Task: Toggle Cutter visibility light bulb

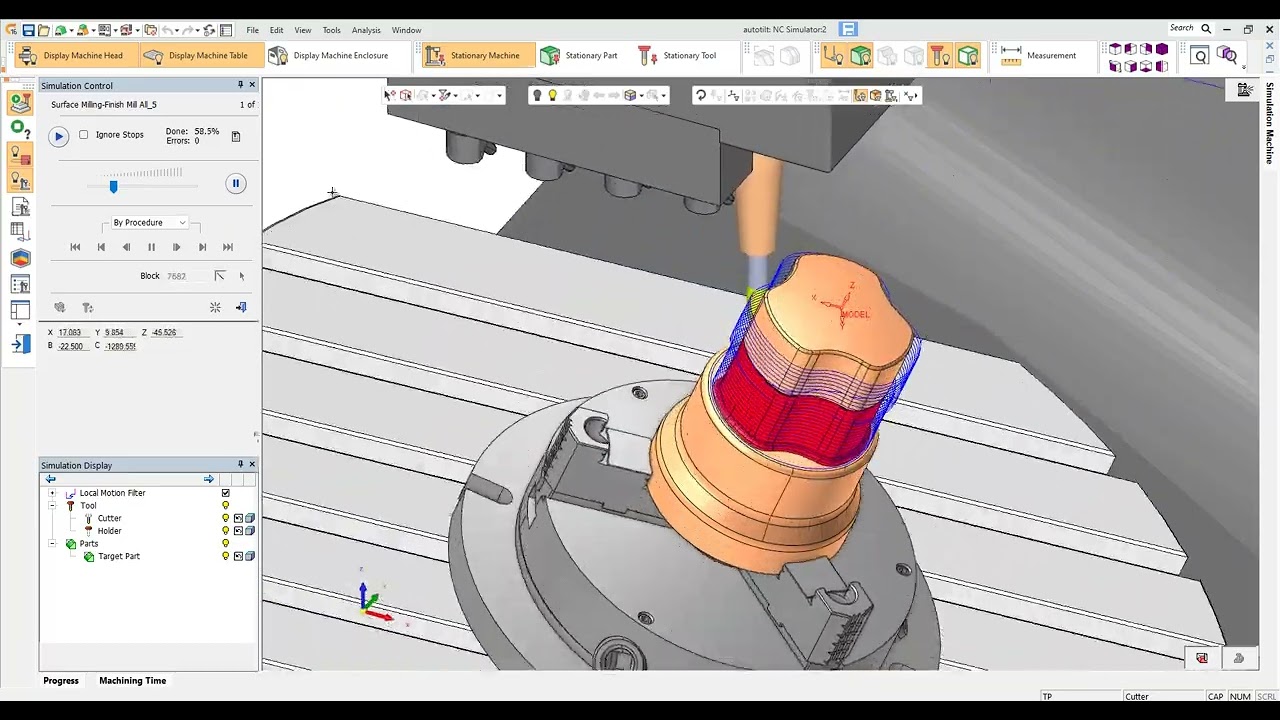Action: (226, 518)
